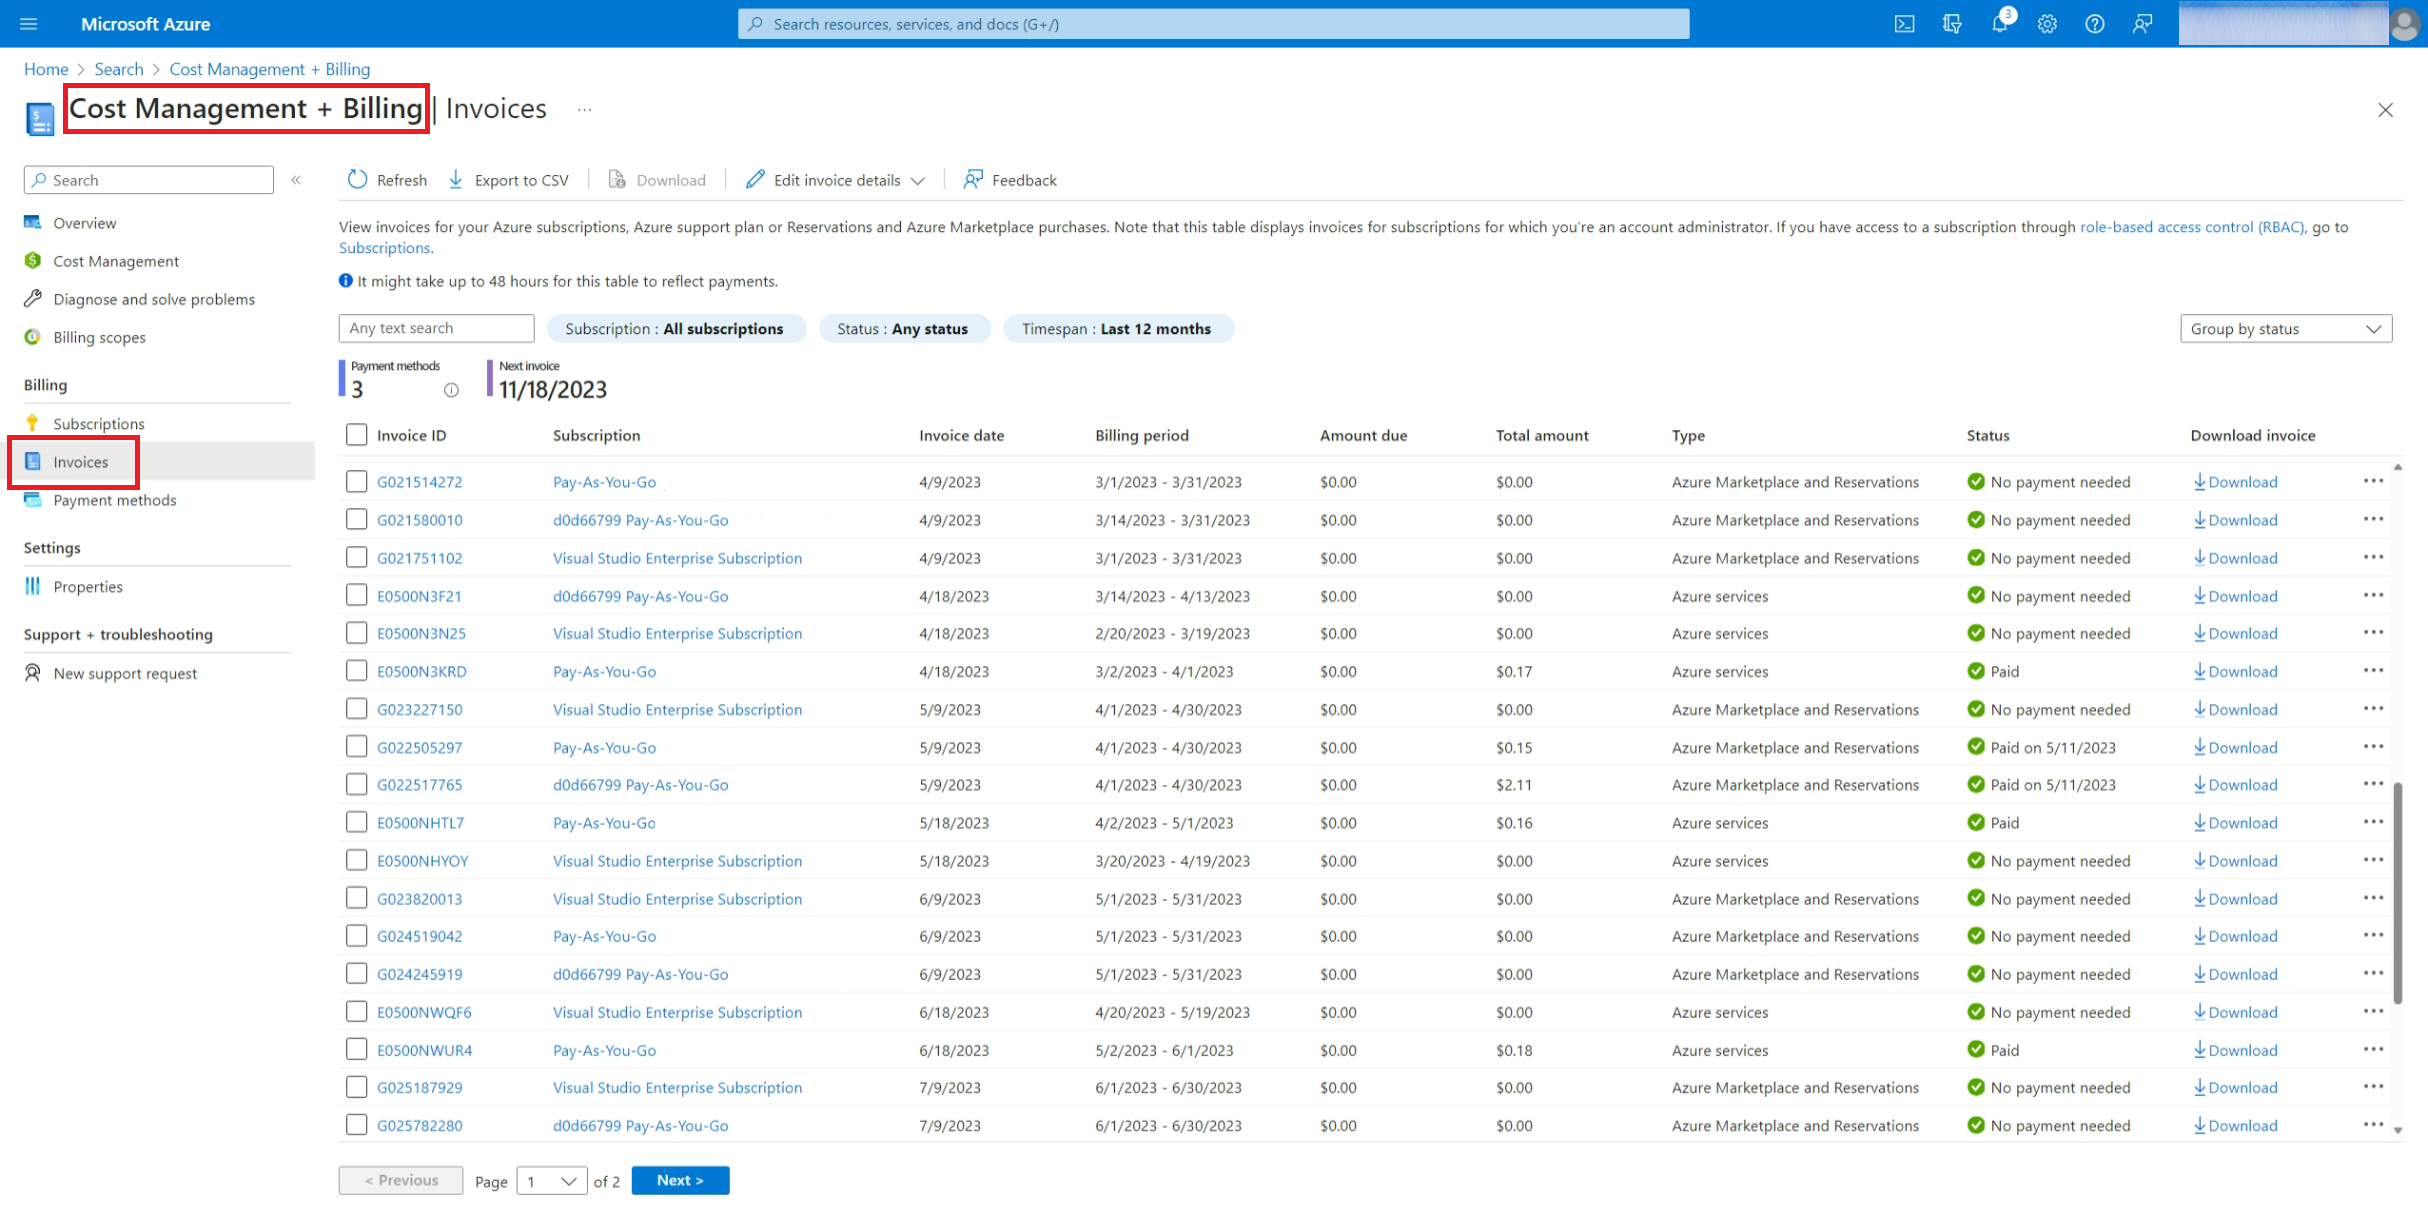Open the Edit invoice details dropdown

coord(835,180)
